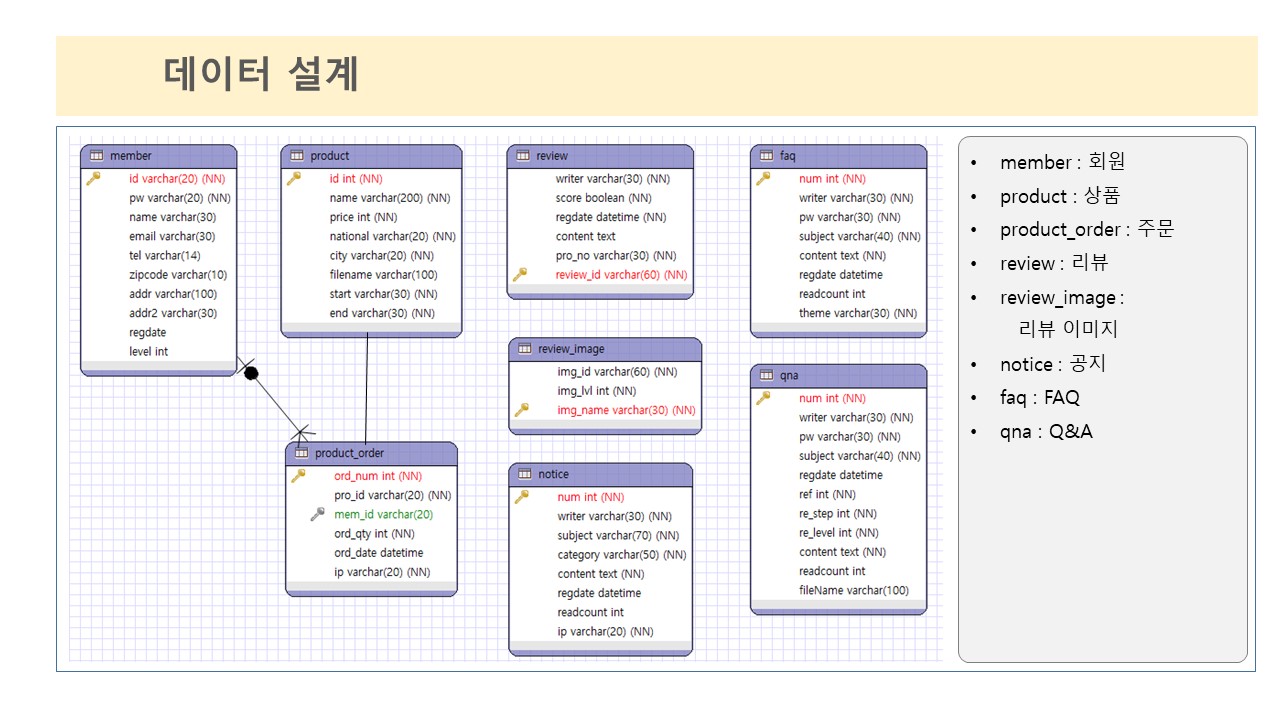Click the key icon beside img_name
Viewport: 1280px width, 720px height.
tap(522, 410)
